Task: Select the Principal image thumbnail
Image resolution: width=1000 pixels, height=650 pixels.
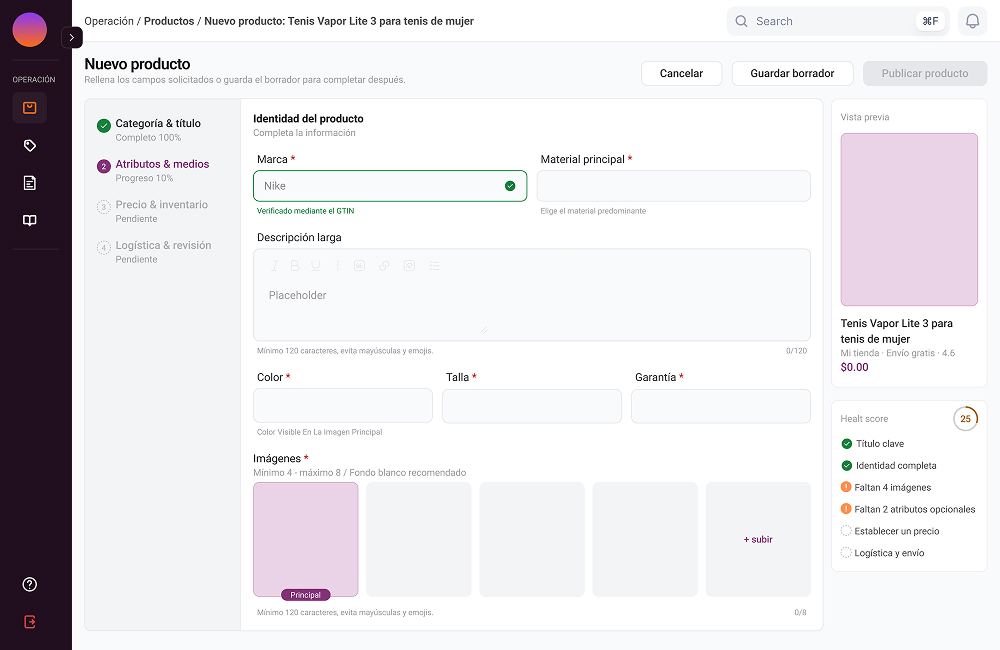Action: coord(305,539)
